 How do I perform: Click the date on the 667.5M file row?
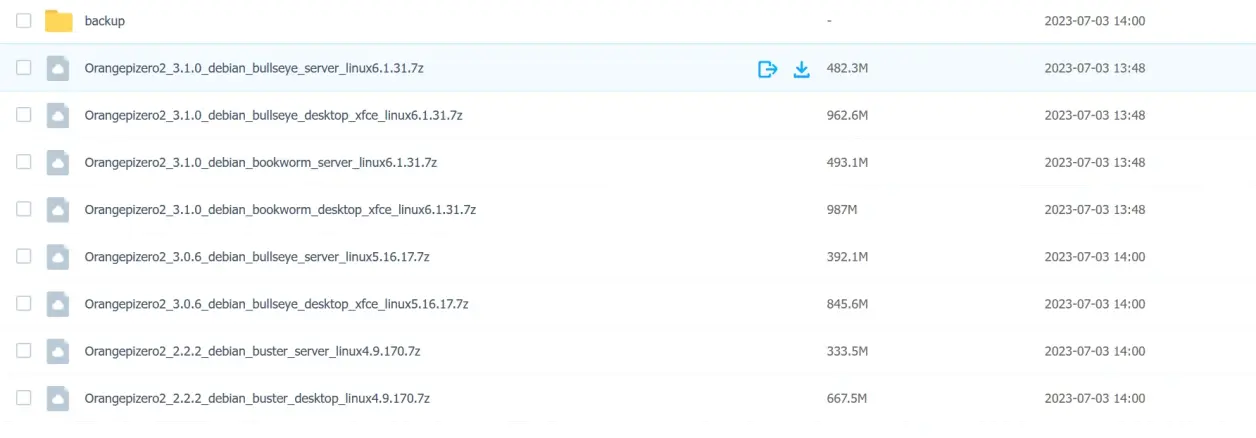coord(1094,398)
